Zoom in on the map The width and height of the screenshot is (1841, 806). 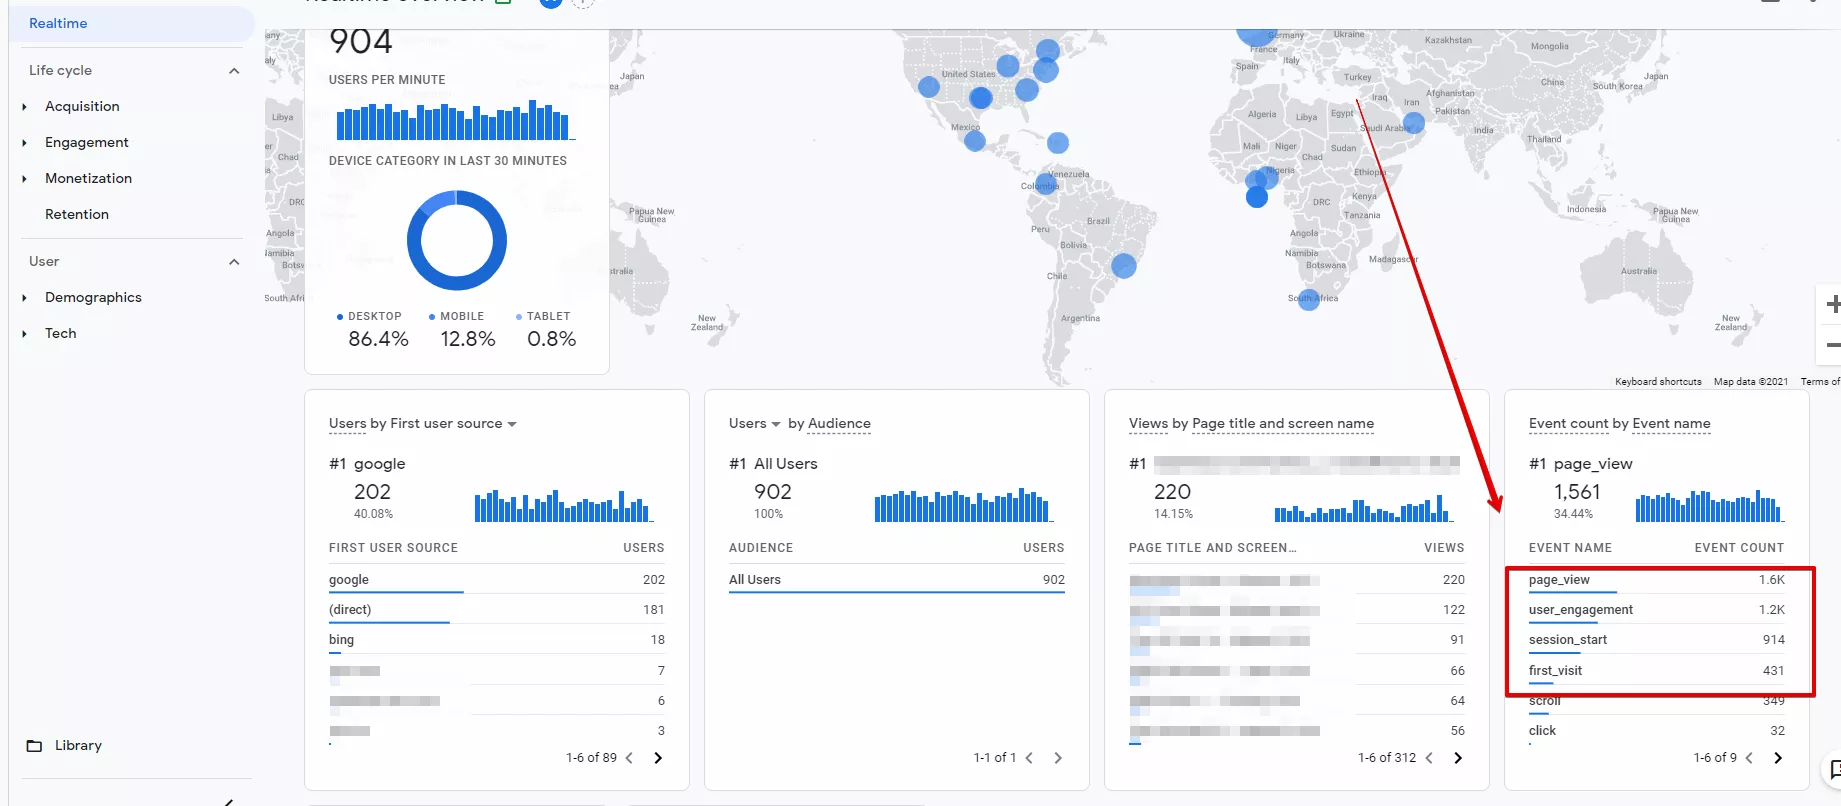pos(1831,305)
